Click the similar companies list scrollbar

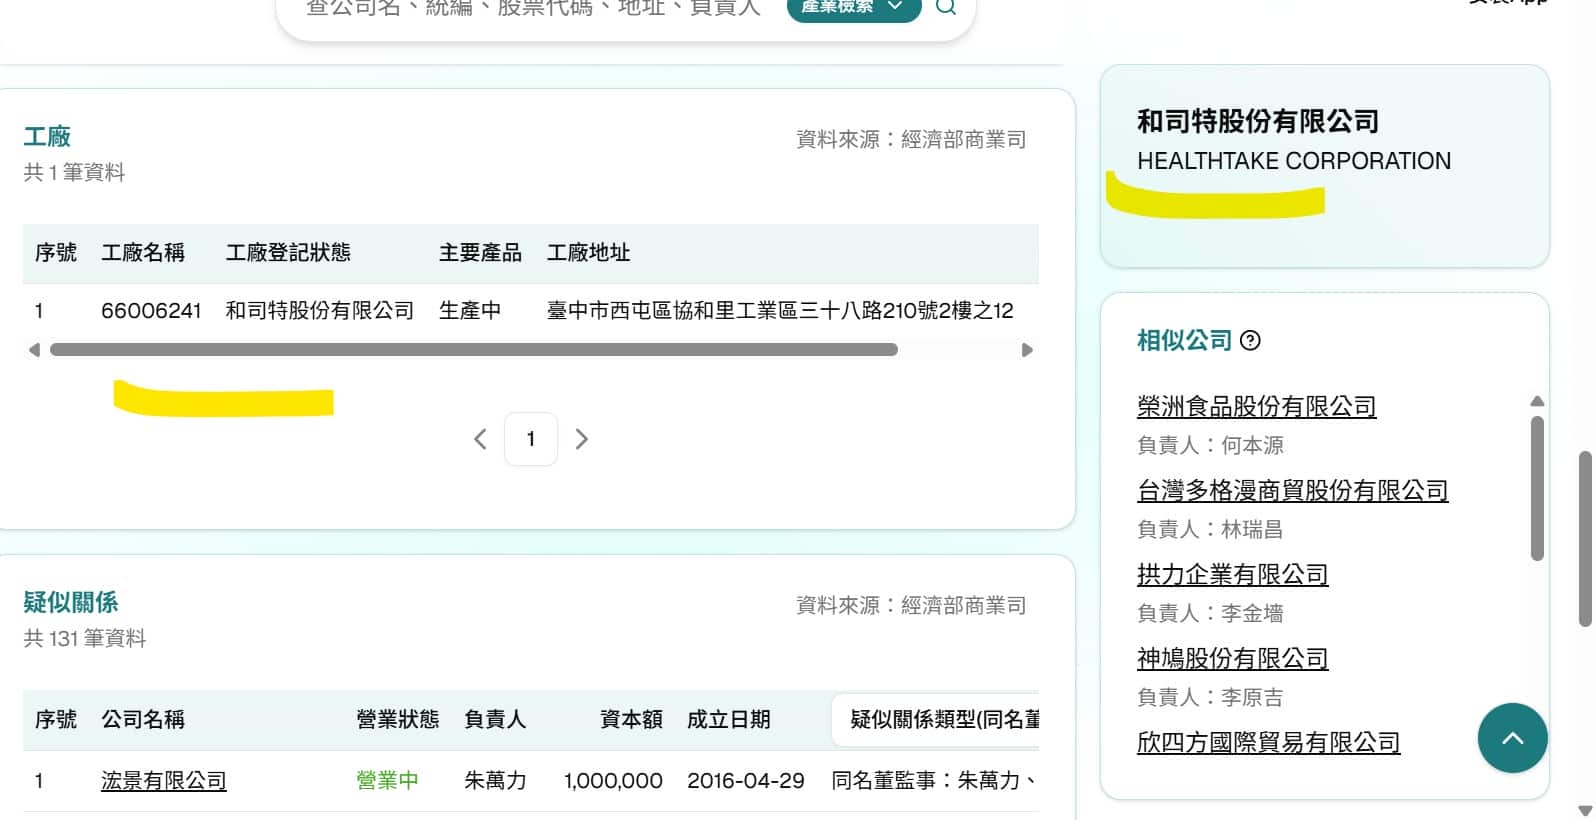[1537, 488]
